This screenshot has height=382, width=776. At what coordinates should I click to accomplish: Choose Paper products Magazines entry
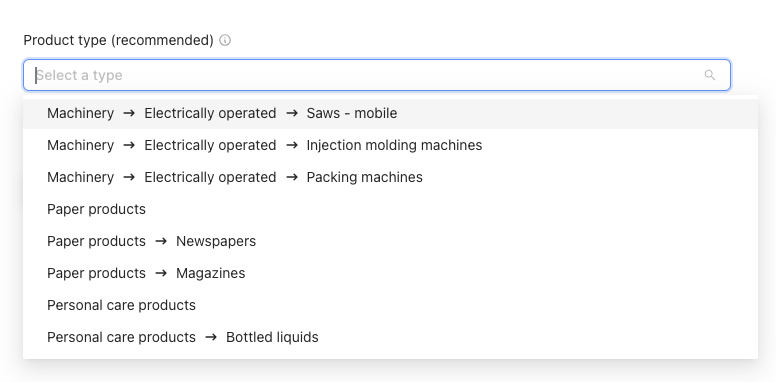click(x=390, y=273)
